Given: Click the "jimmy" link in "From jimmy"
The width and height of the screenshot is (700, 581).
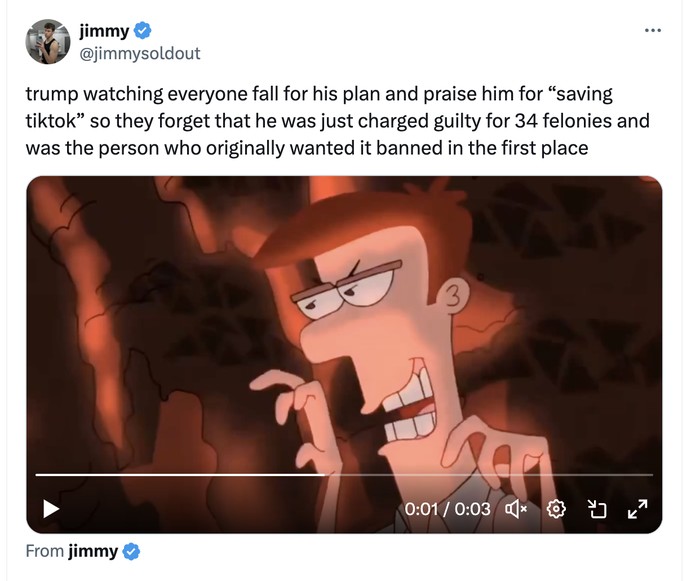Looking at the screenshot, I should point(93,551).
